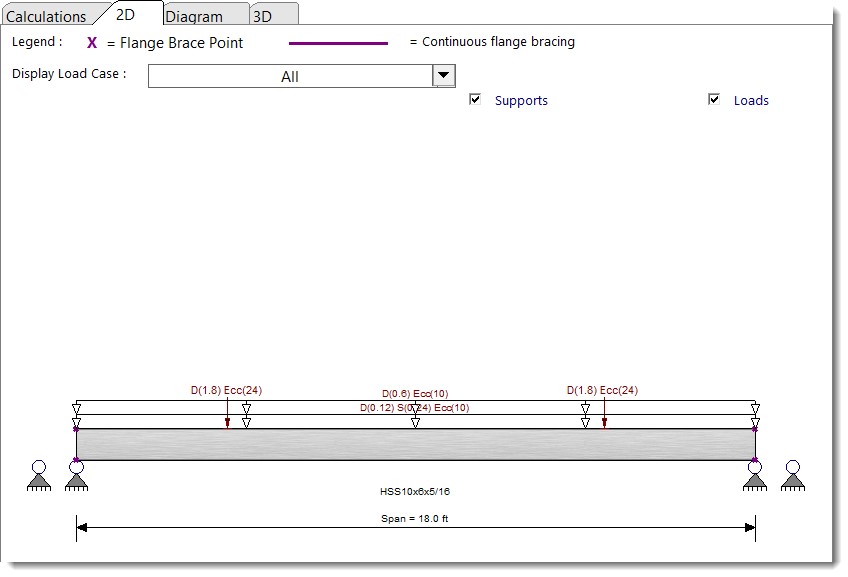Image resolution: width=848 pixels, height=577 pixels.
Task: Click the gray beam body in the diagram
Action: [x=415, y=445]
